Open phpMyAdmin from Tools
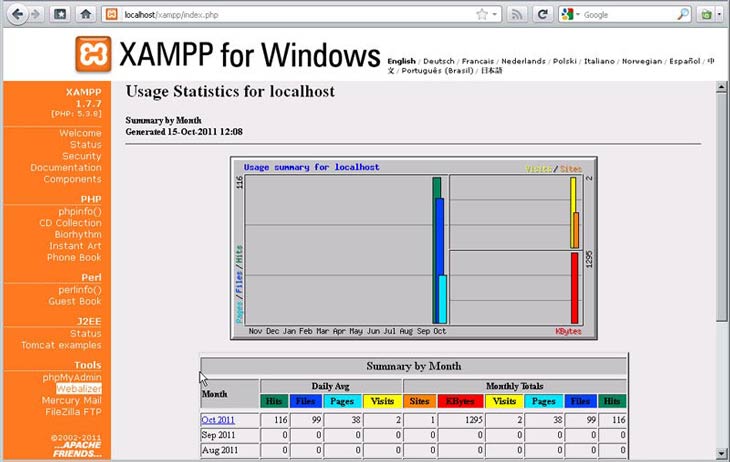The width and height of the screenshot is (730, 462). click(x=72, y=377)
